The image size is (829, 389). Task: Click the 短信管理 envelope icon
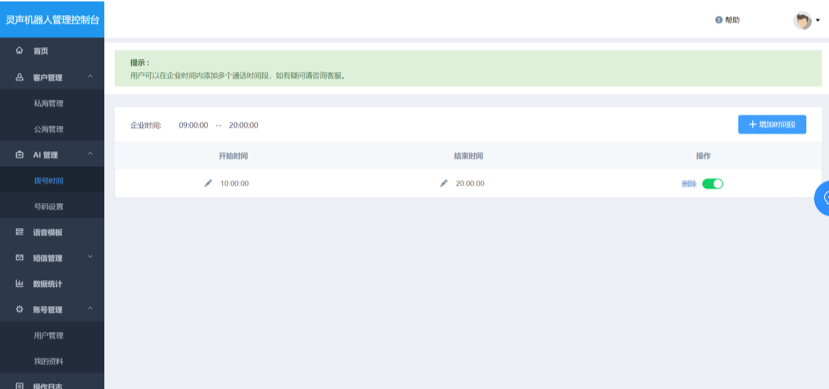point(20,258)
